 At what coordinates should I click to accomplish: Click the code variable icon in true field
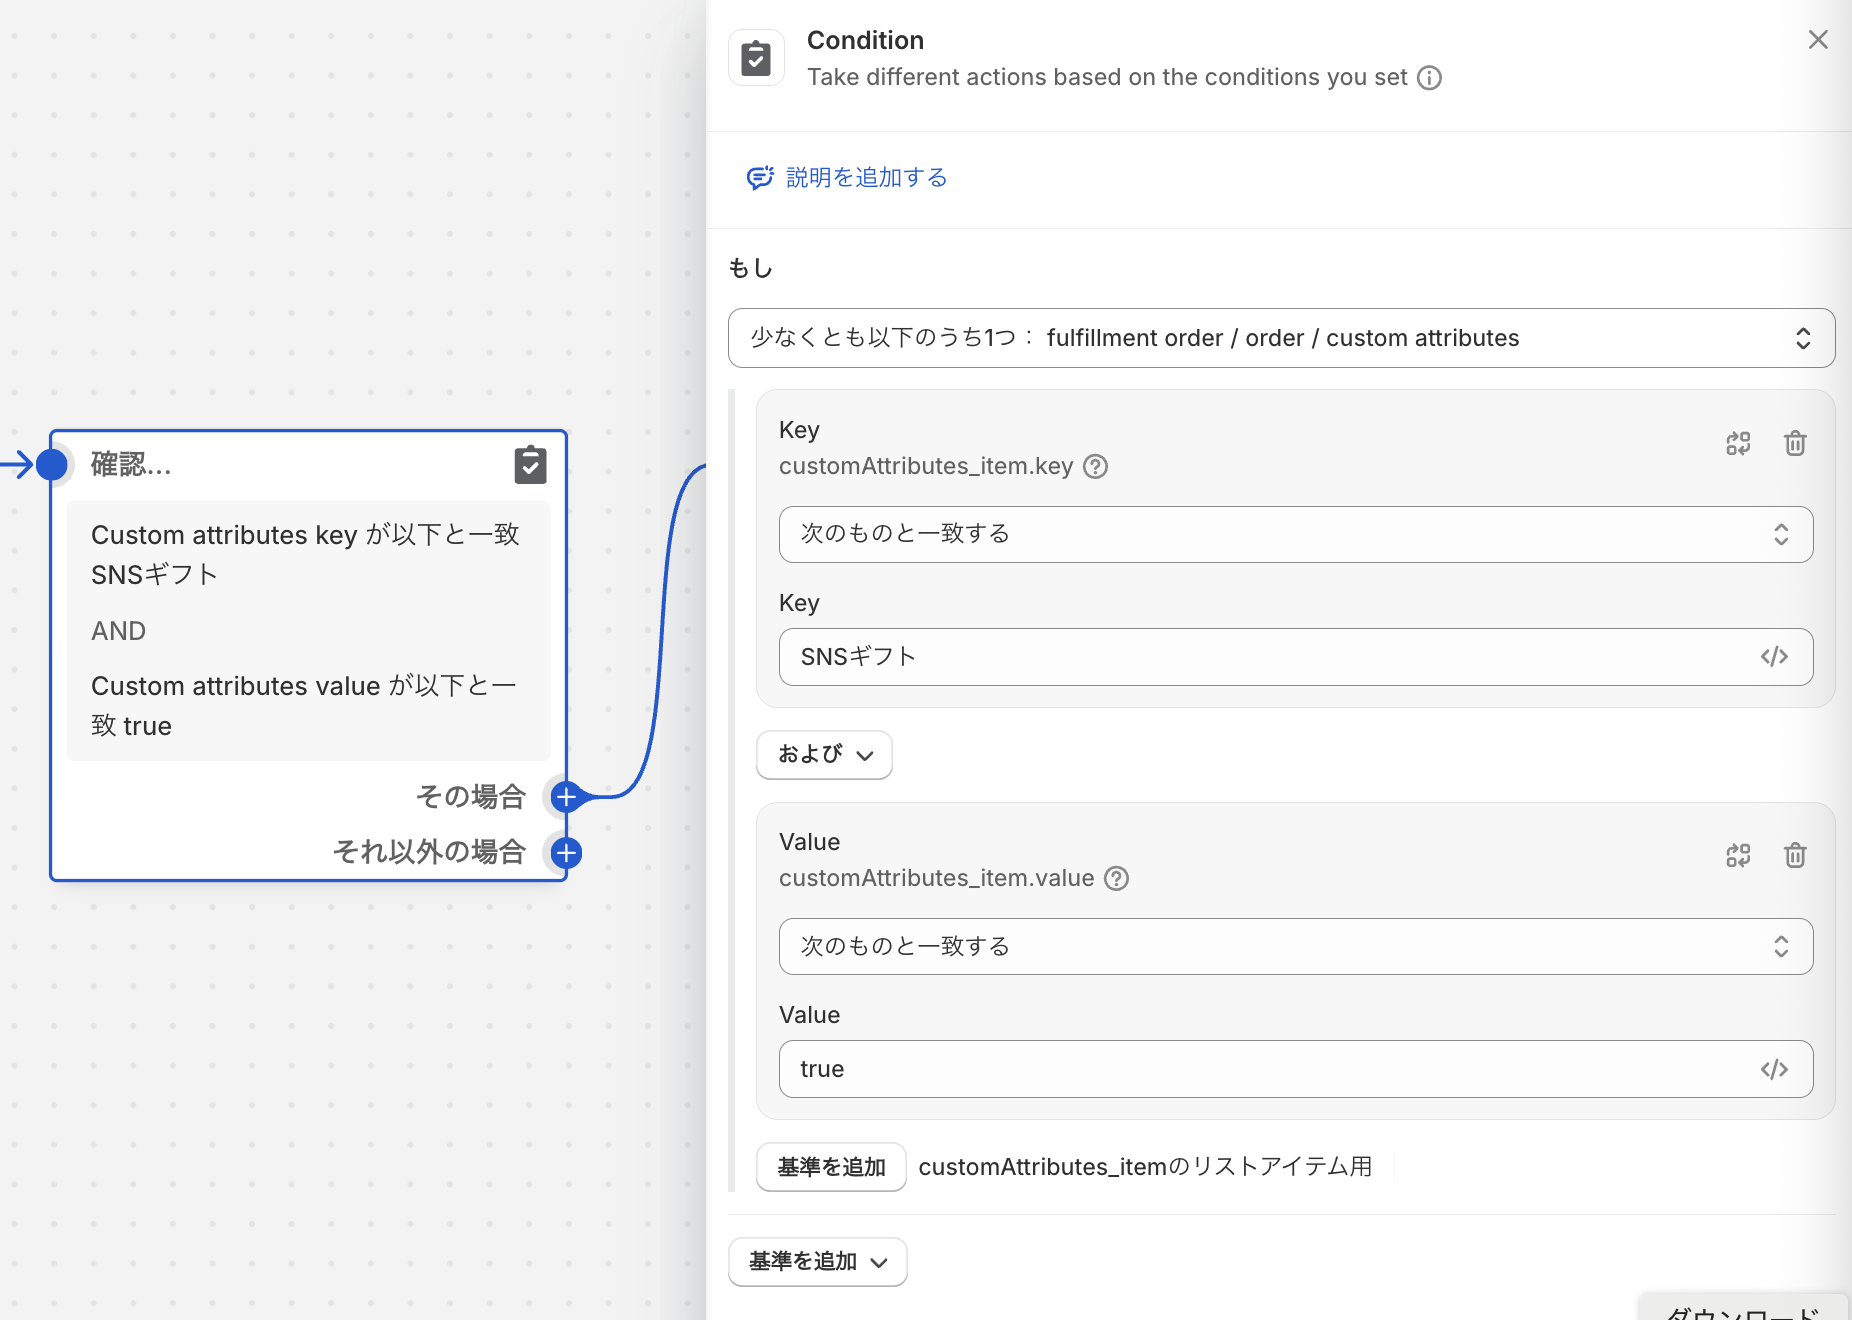pos(1774,1069)
